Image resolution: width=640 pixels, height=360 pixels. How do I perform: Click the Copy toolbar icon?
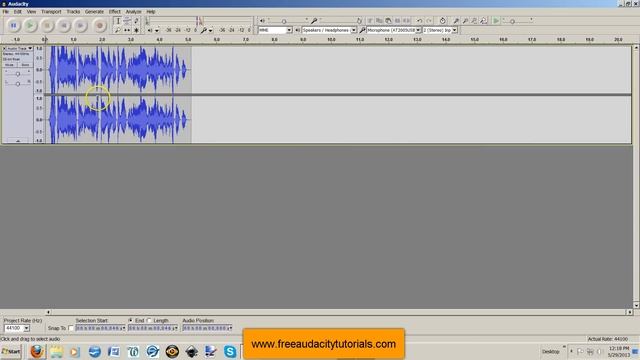point(379,21)
